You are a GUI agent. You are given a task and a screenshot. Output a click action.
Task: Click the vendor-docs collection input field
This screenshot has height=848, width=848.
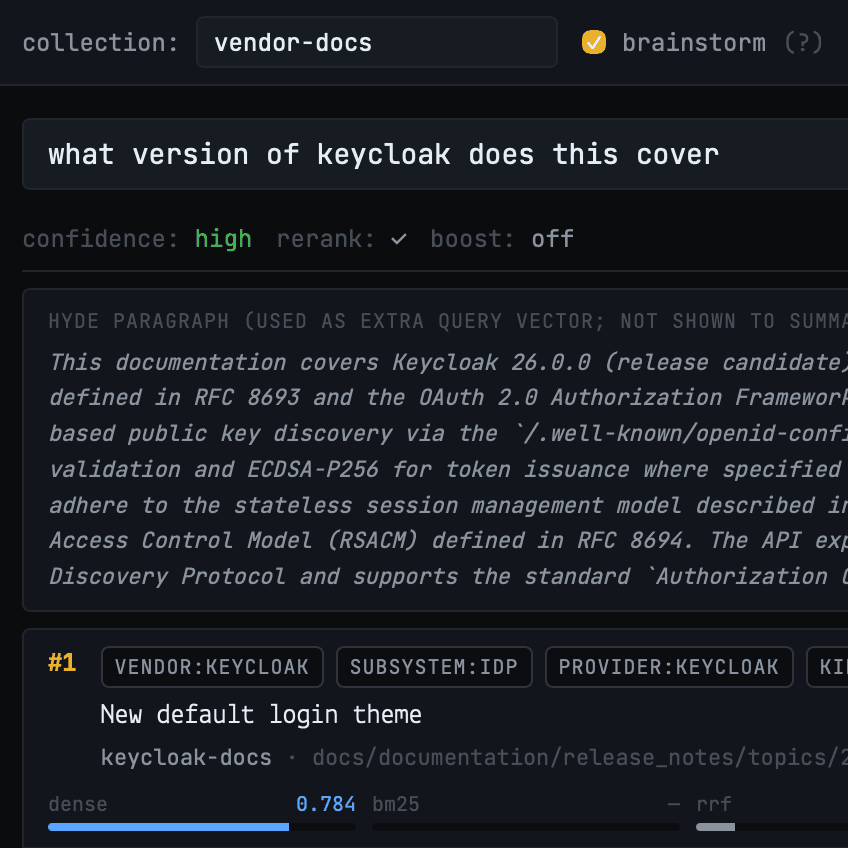(376, 42)
